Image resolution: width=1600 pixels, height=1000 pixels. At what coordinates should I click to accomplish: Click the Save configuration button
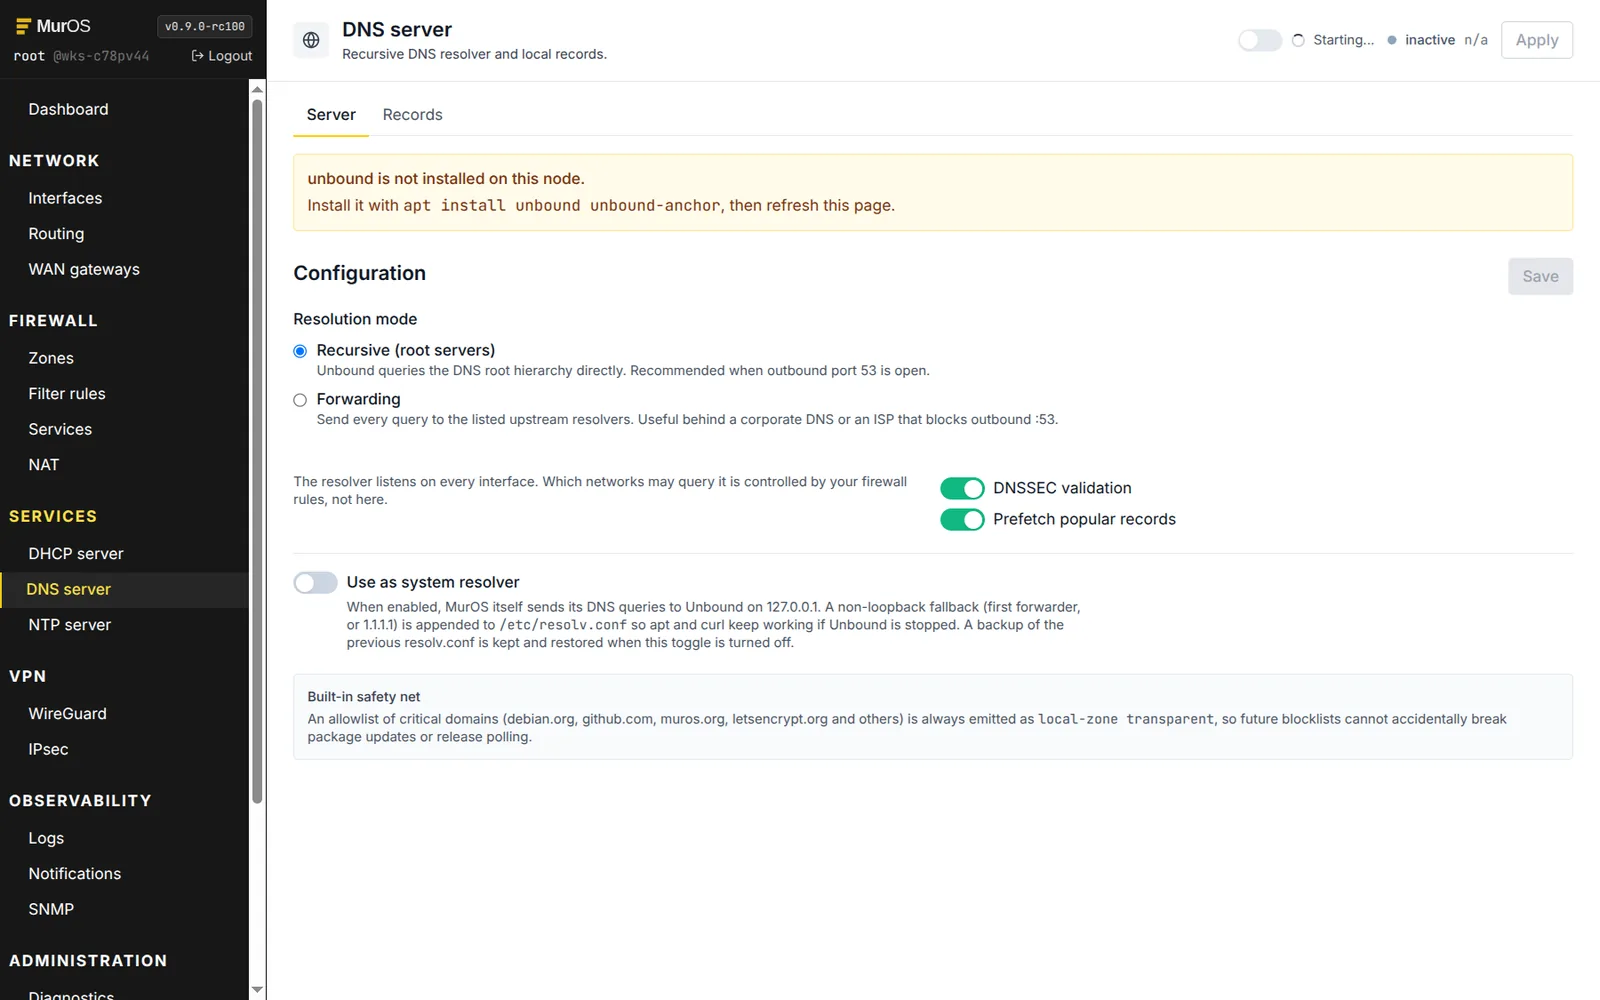click(x=1540, y=277)
